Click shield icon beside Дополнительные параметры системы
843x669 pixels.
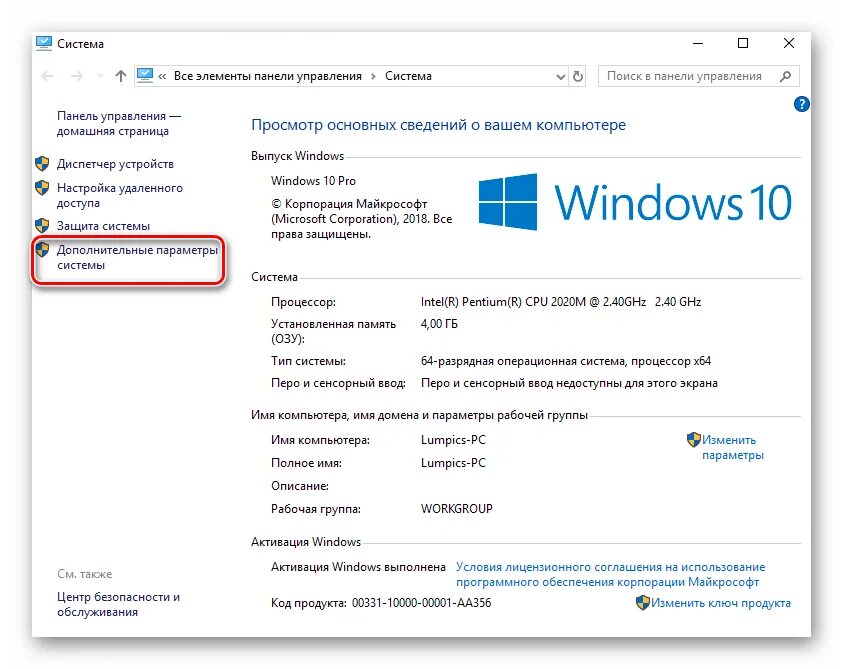[42, 250]
